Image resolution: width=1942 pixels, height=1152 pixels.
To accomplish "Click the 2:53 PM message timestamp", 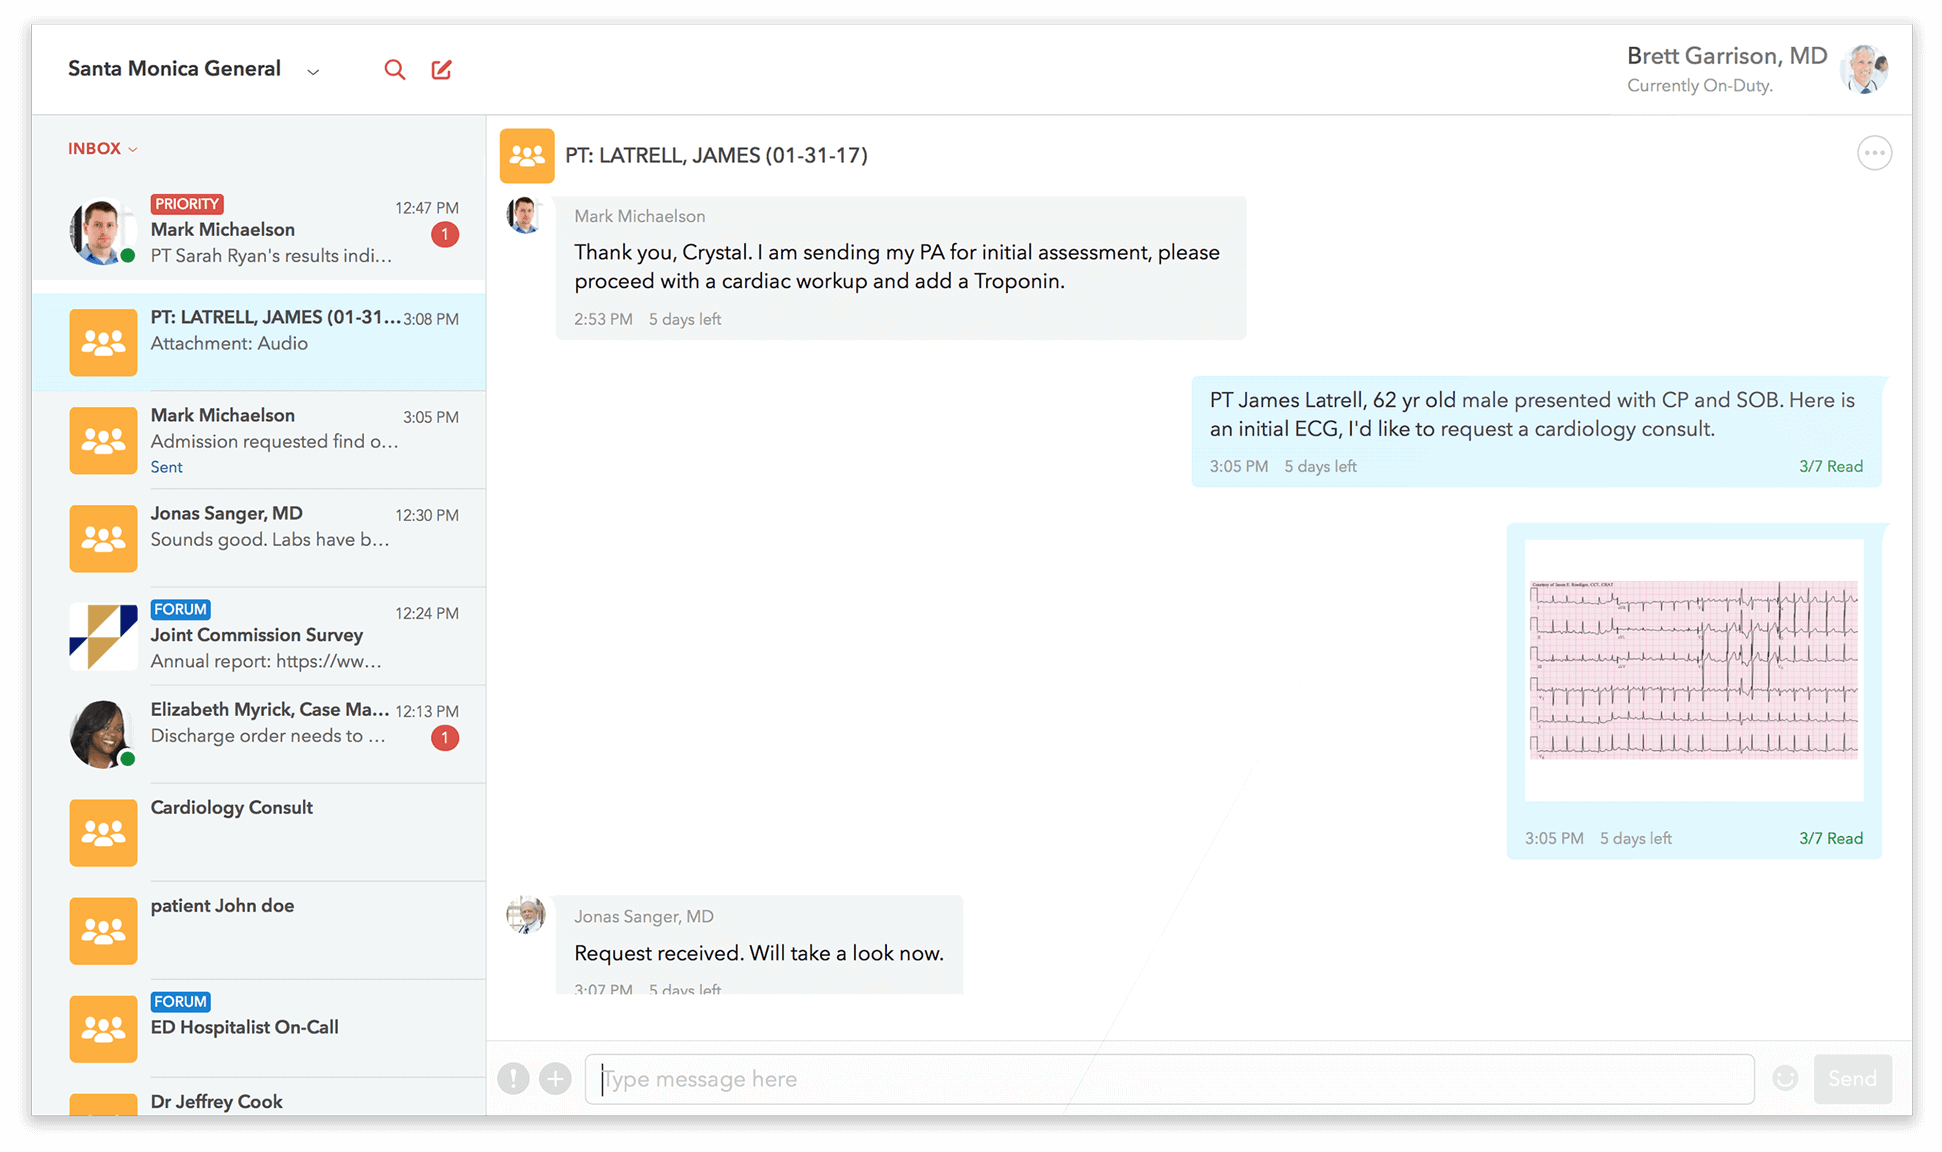I will pyautogui.click(x=603, y=319).
